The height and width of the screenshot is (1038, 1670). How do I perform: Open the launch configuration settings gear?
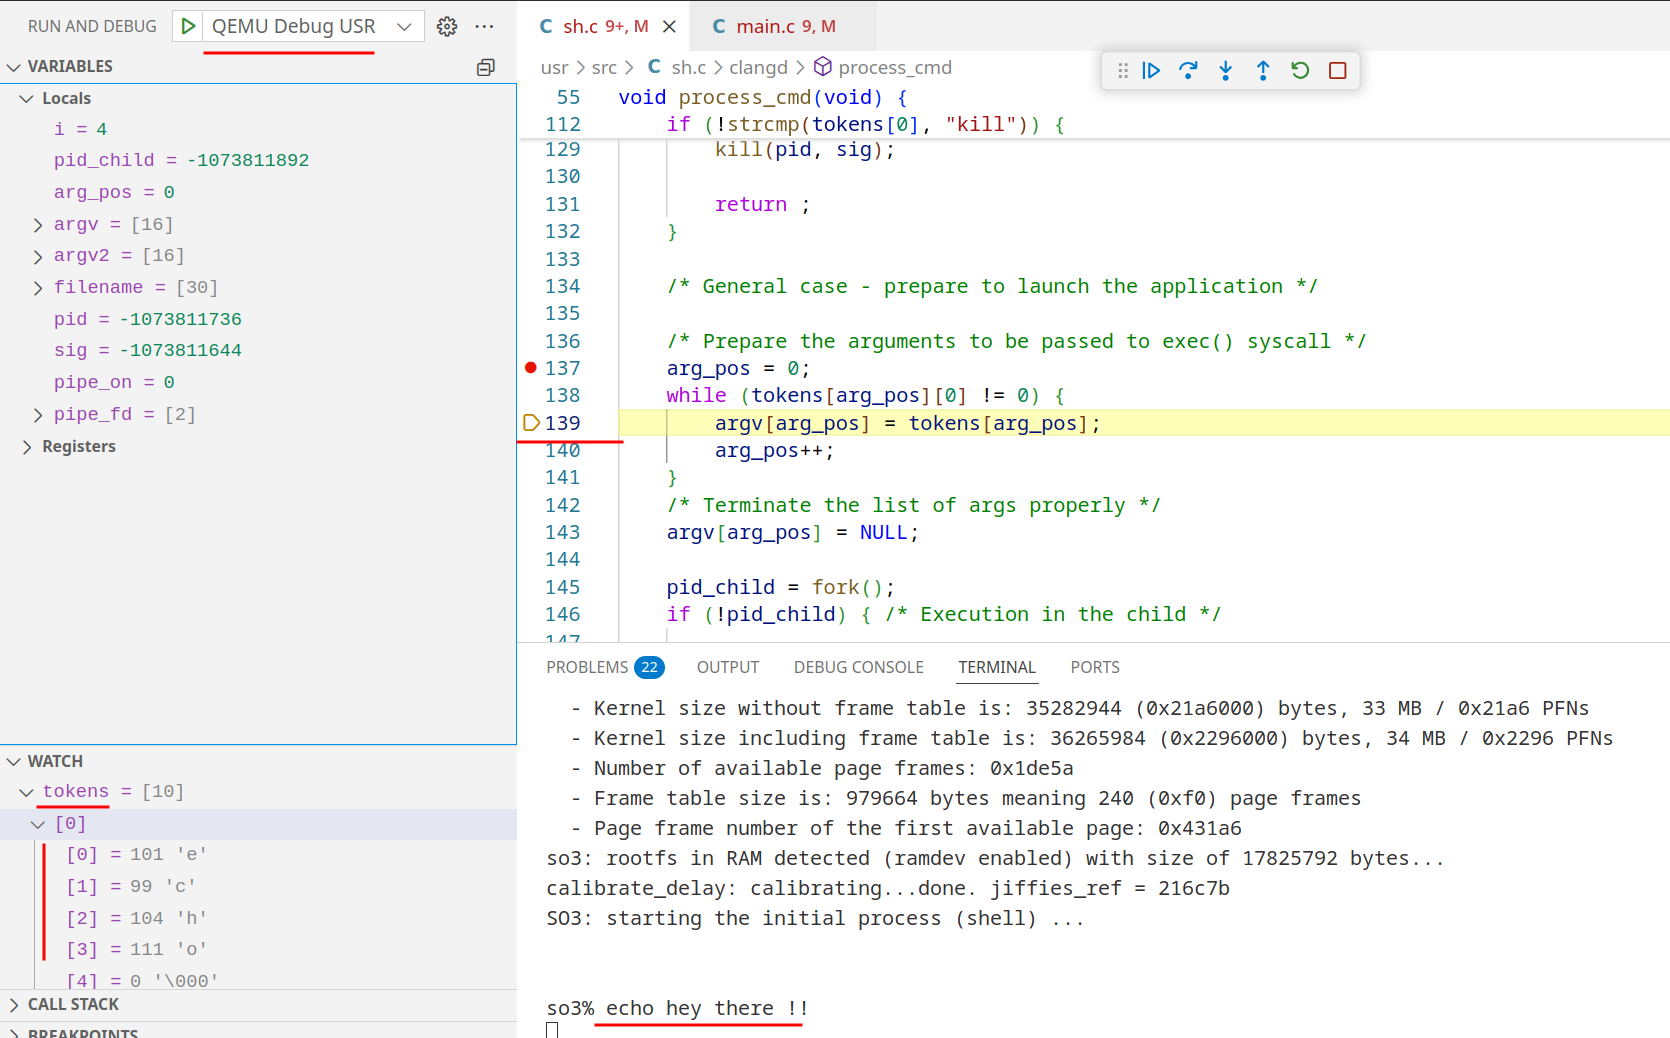point(447,26)
